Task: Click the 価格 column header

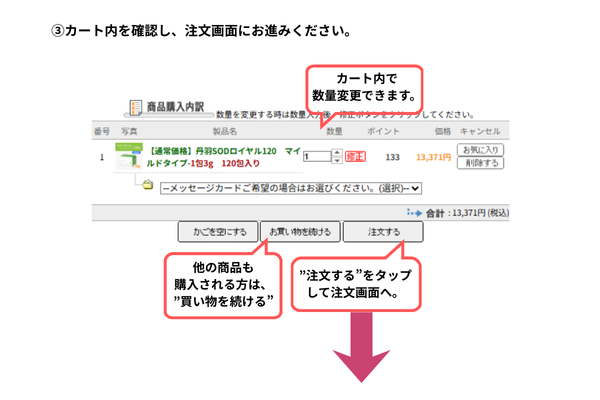Action: (x=442, y=131)
